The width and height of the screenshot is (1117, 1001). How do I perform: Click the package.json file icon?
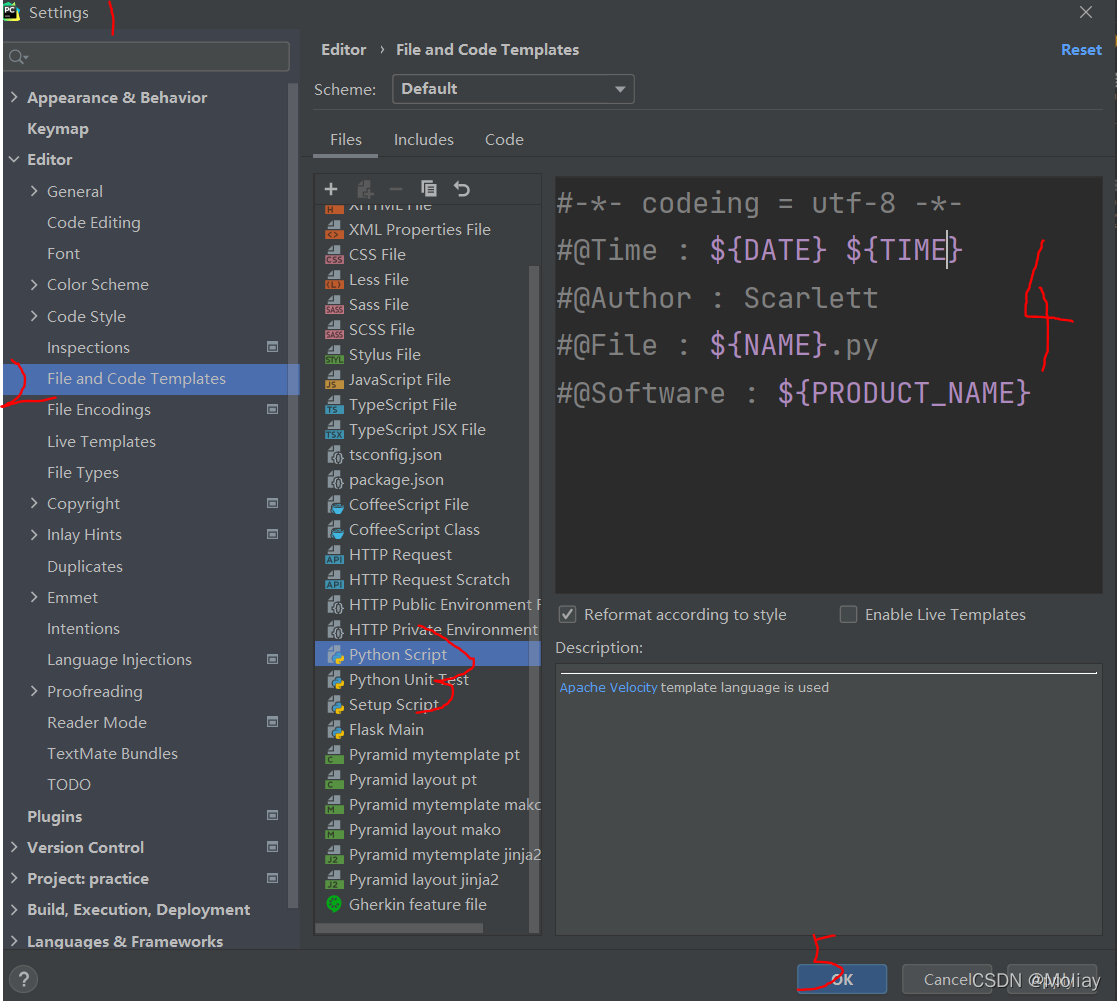(x=334, y=479)
